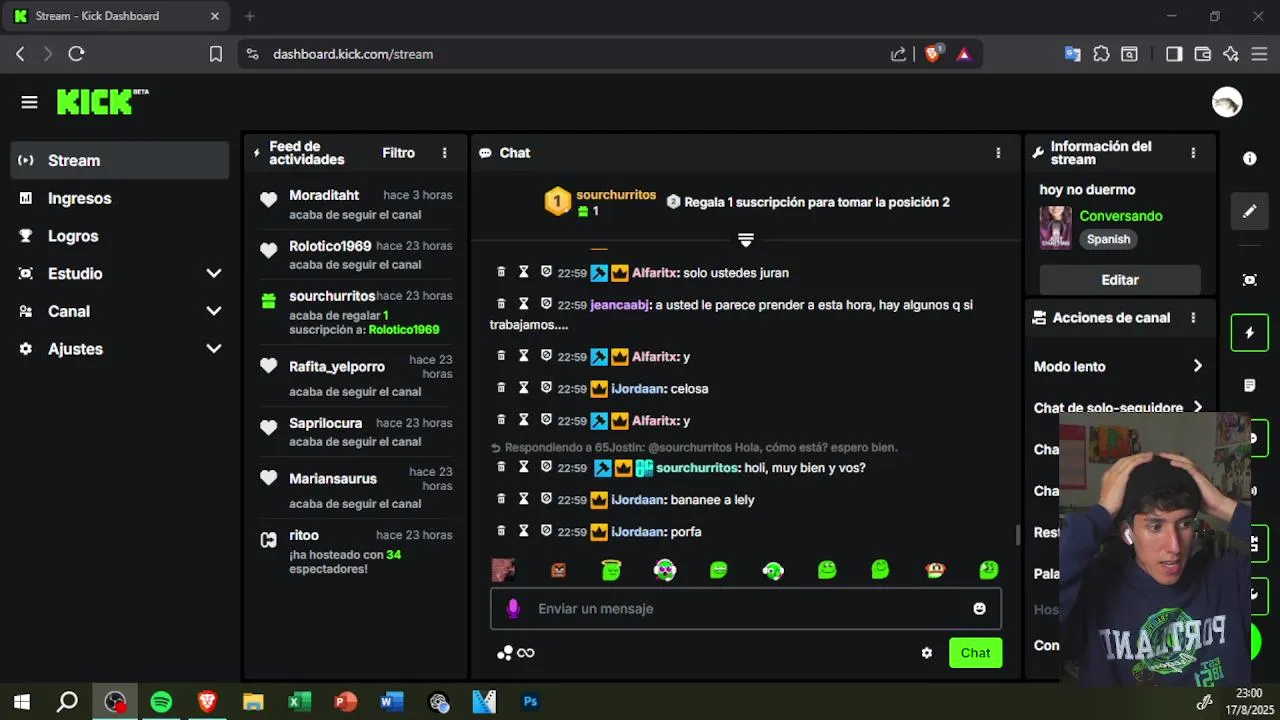Click the green Chat send button
The image size is (1280, 720).
[975, 653]
